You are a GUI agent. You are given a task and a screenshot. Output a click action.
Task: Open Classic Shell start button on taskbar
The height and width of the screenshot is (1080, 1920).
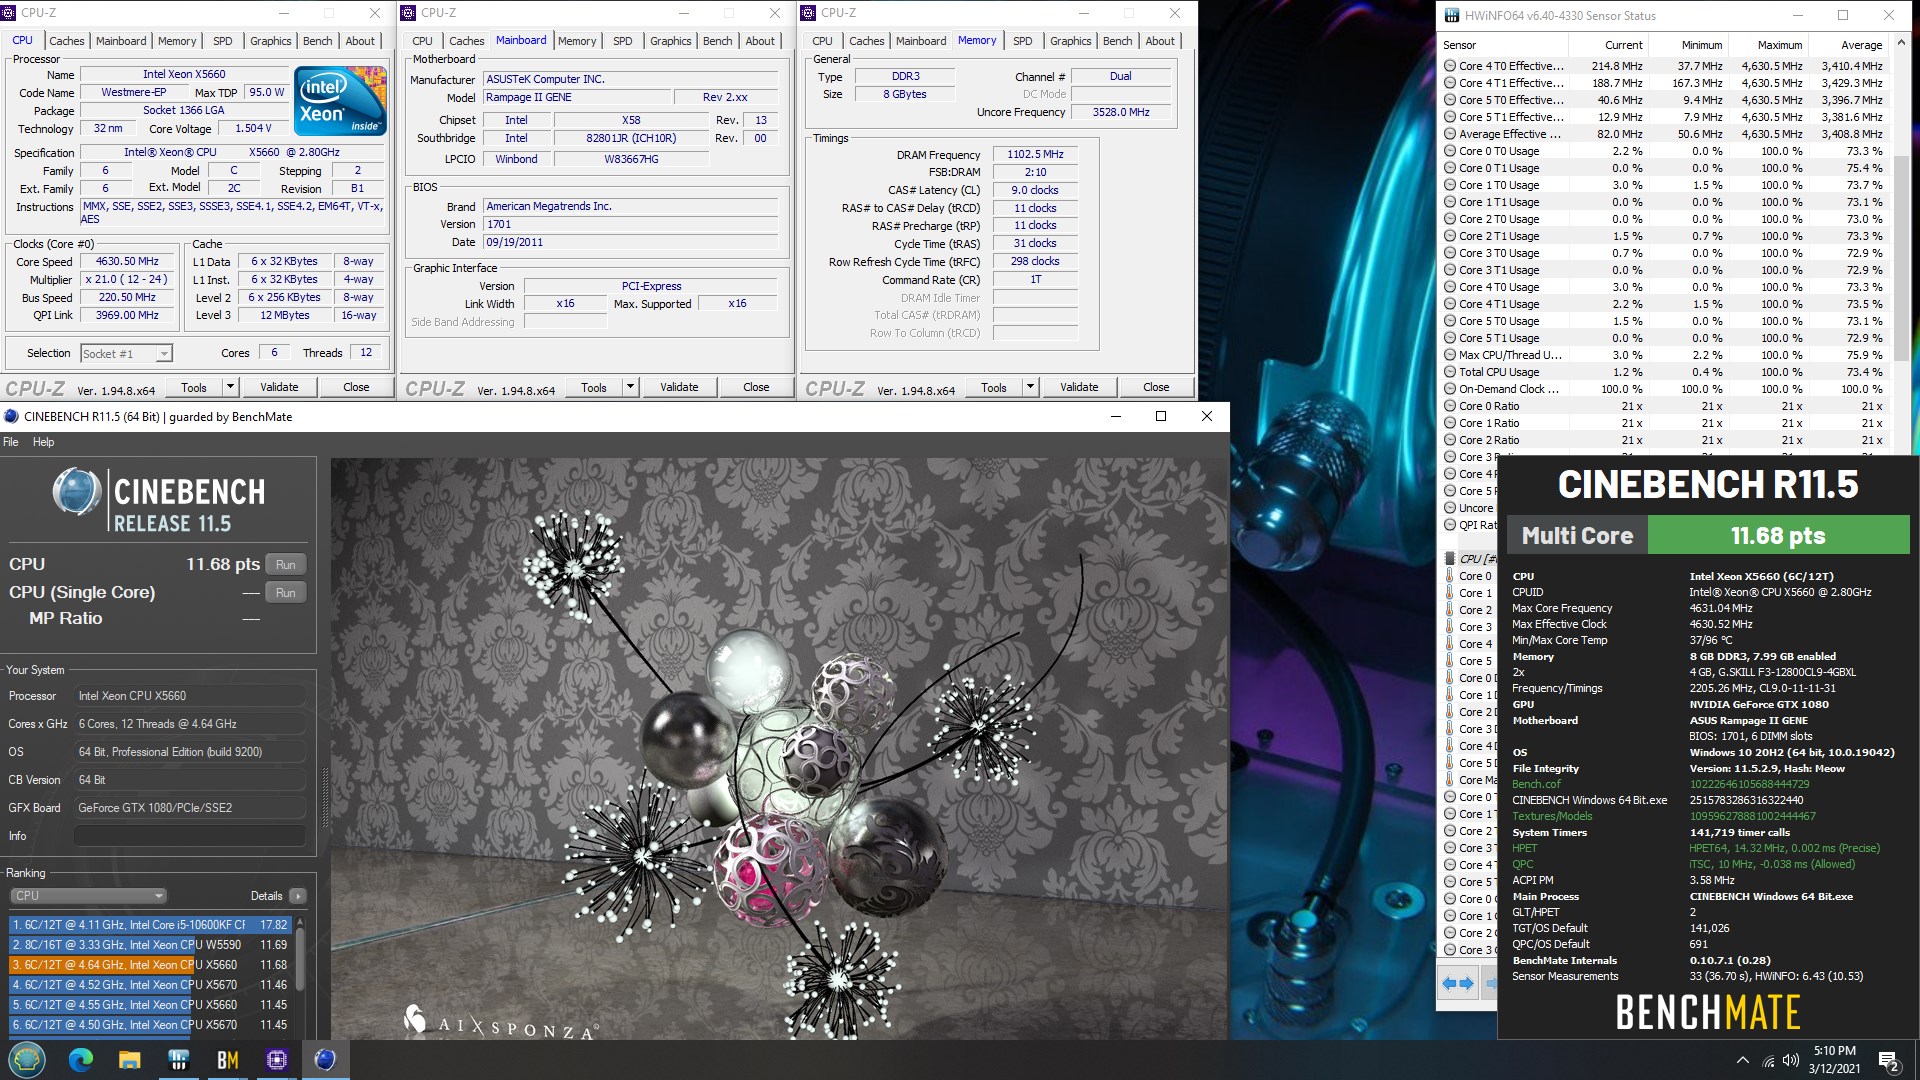(x=27, y=1059)
